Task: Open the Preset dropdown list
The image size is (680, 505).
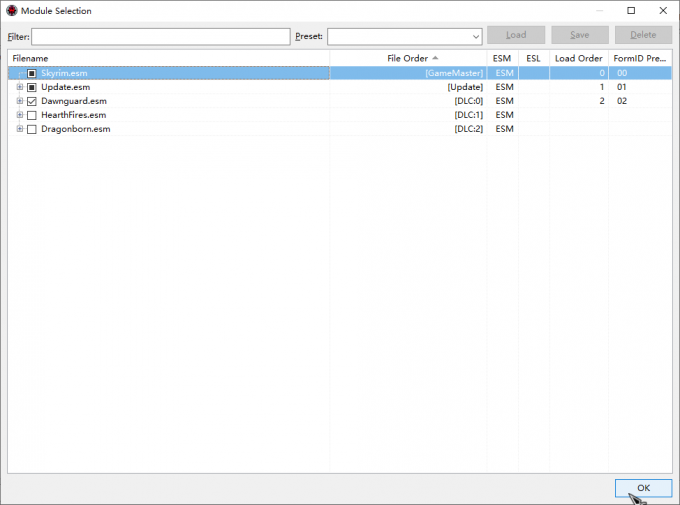Action: click(x=476, y=36)
